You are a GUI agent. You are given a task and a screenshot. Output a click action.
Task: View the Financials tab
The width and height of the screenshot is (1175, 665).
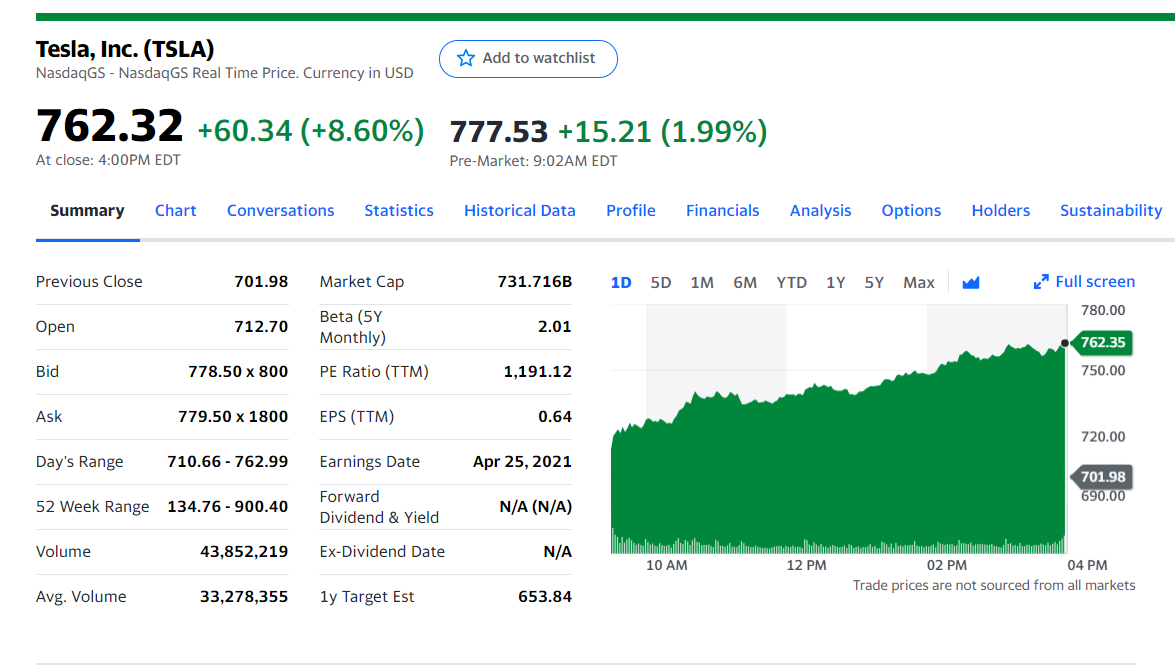click(x=722, y=211)
